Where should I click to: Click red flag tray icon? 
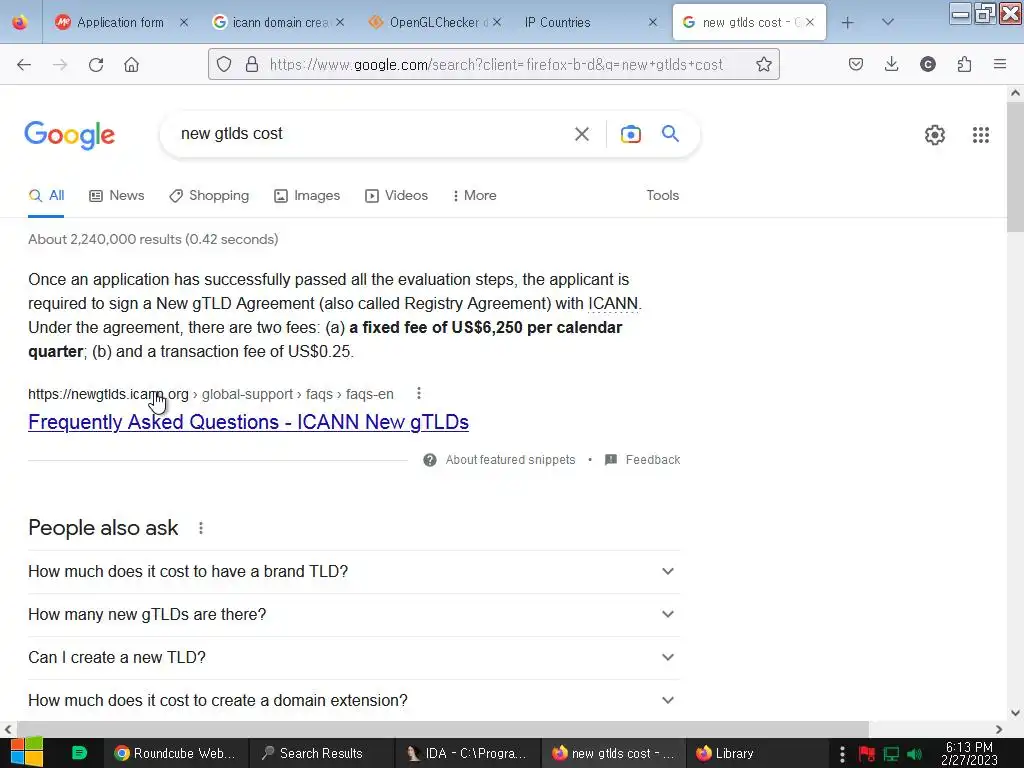[867, 754]
